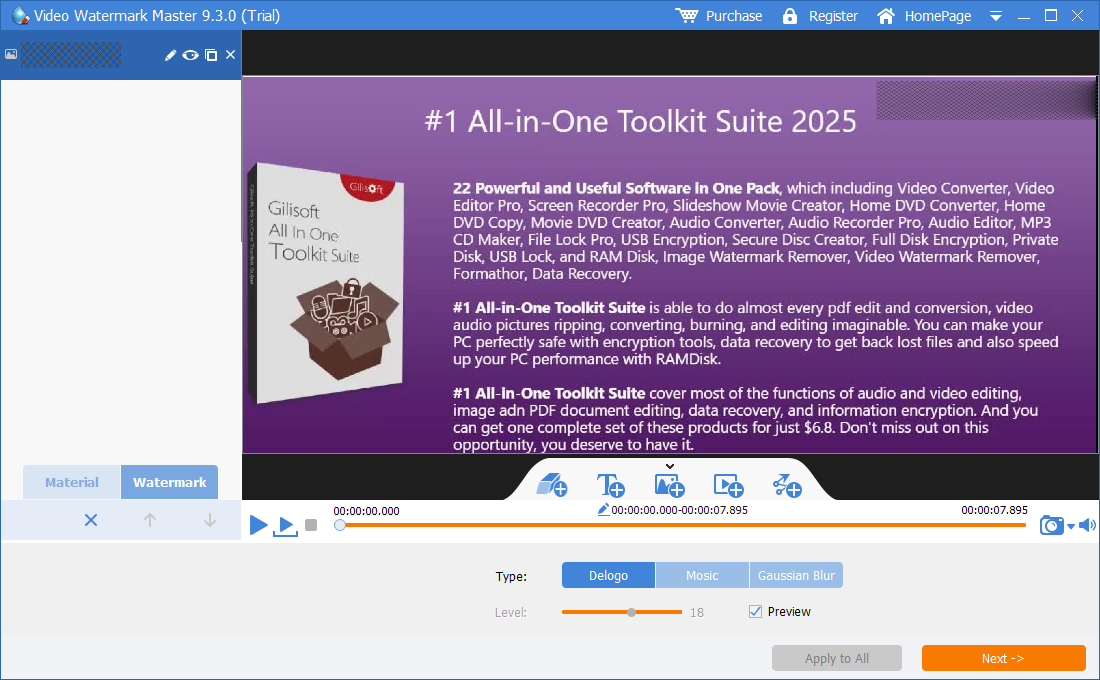This screenshot has height=680, width=1100.
Task: Edit the time range with the pencil icon
Action: (x=603, y=509)
